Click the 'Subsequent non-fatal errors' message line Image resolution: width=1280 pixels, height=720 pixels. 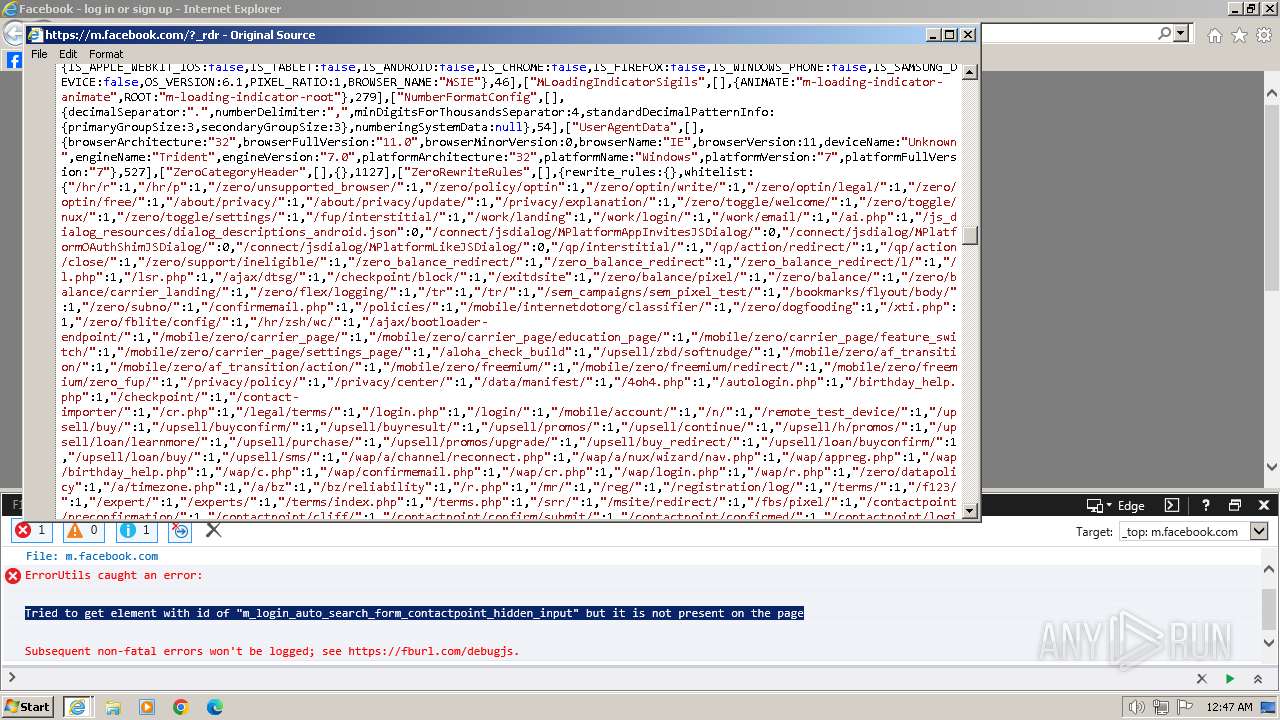272,651
